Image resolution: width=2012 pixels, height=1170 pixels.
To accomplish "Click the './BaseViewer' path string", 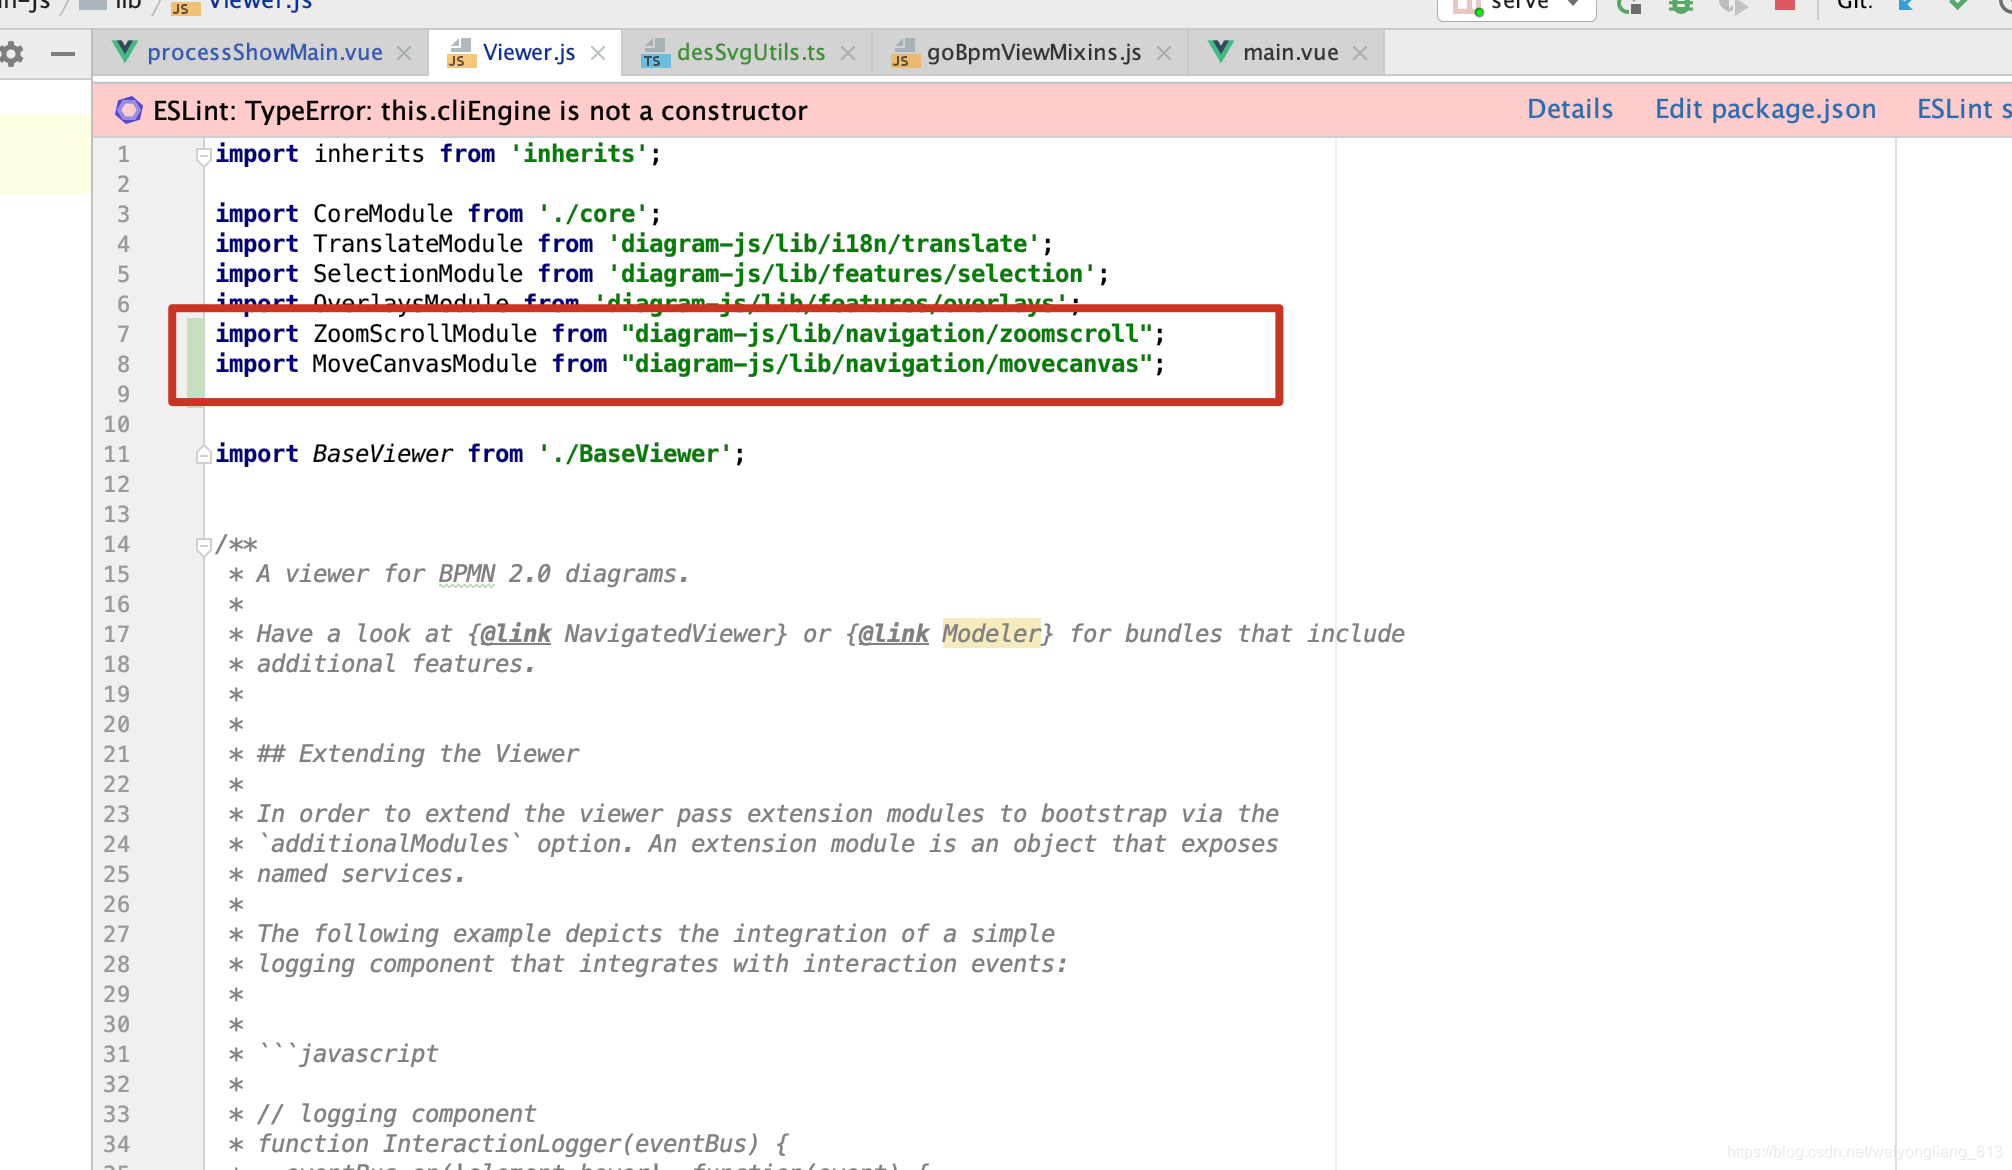I will (635, 454).
